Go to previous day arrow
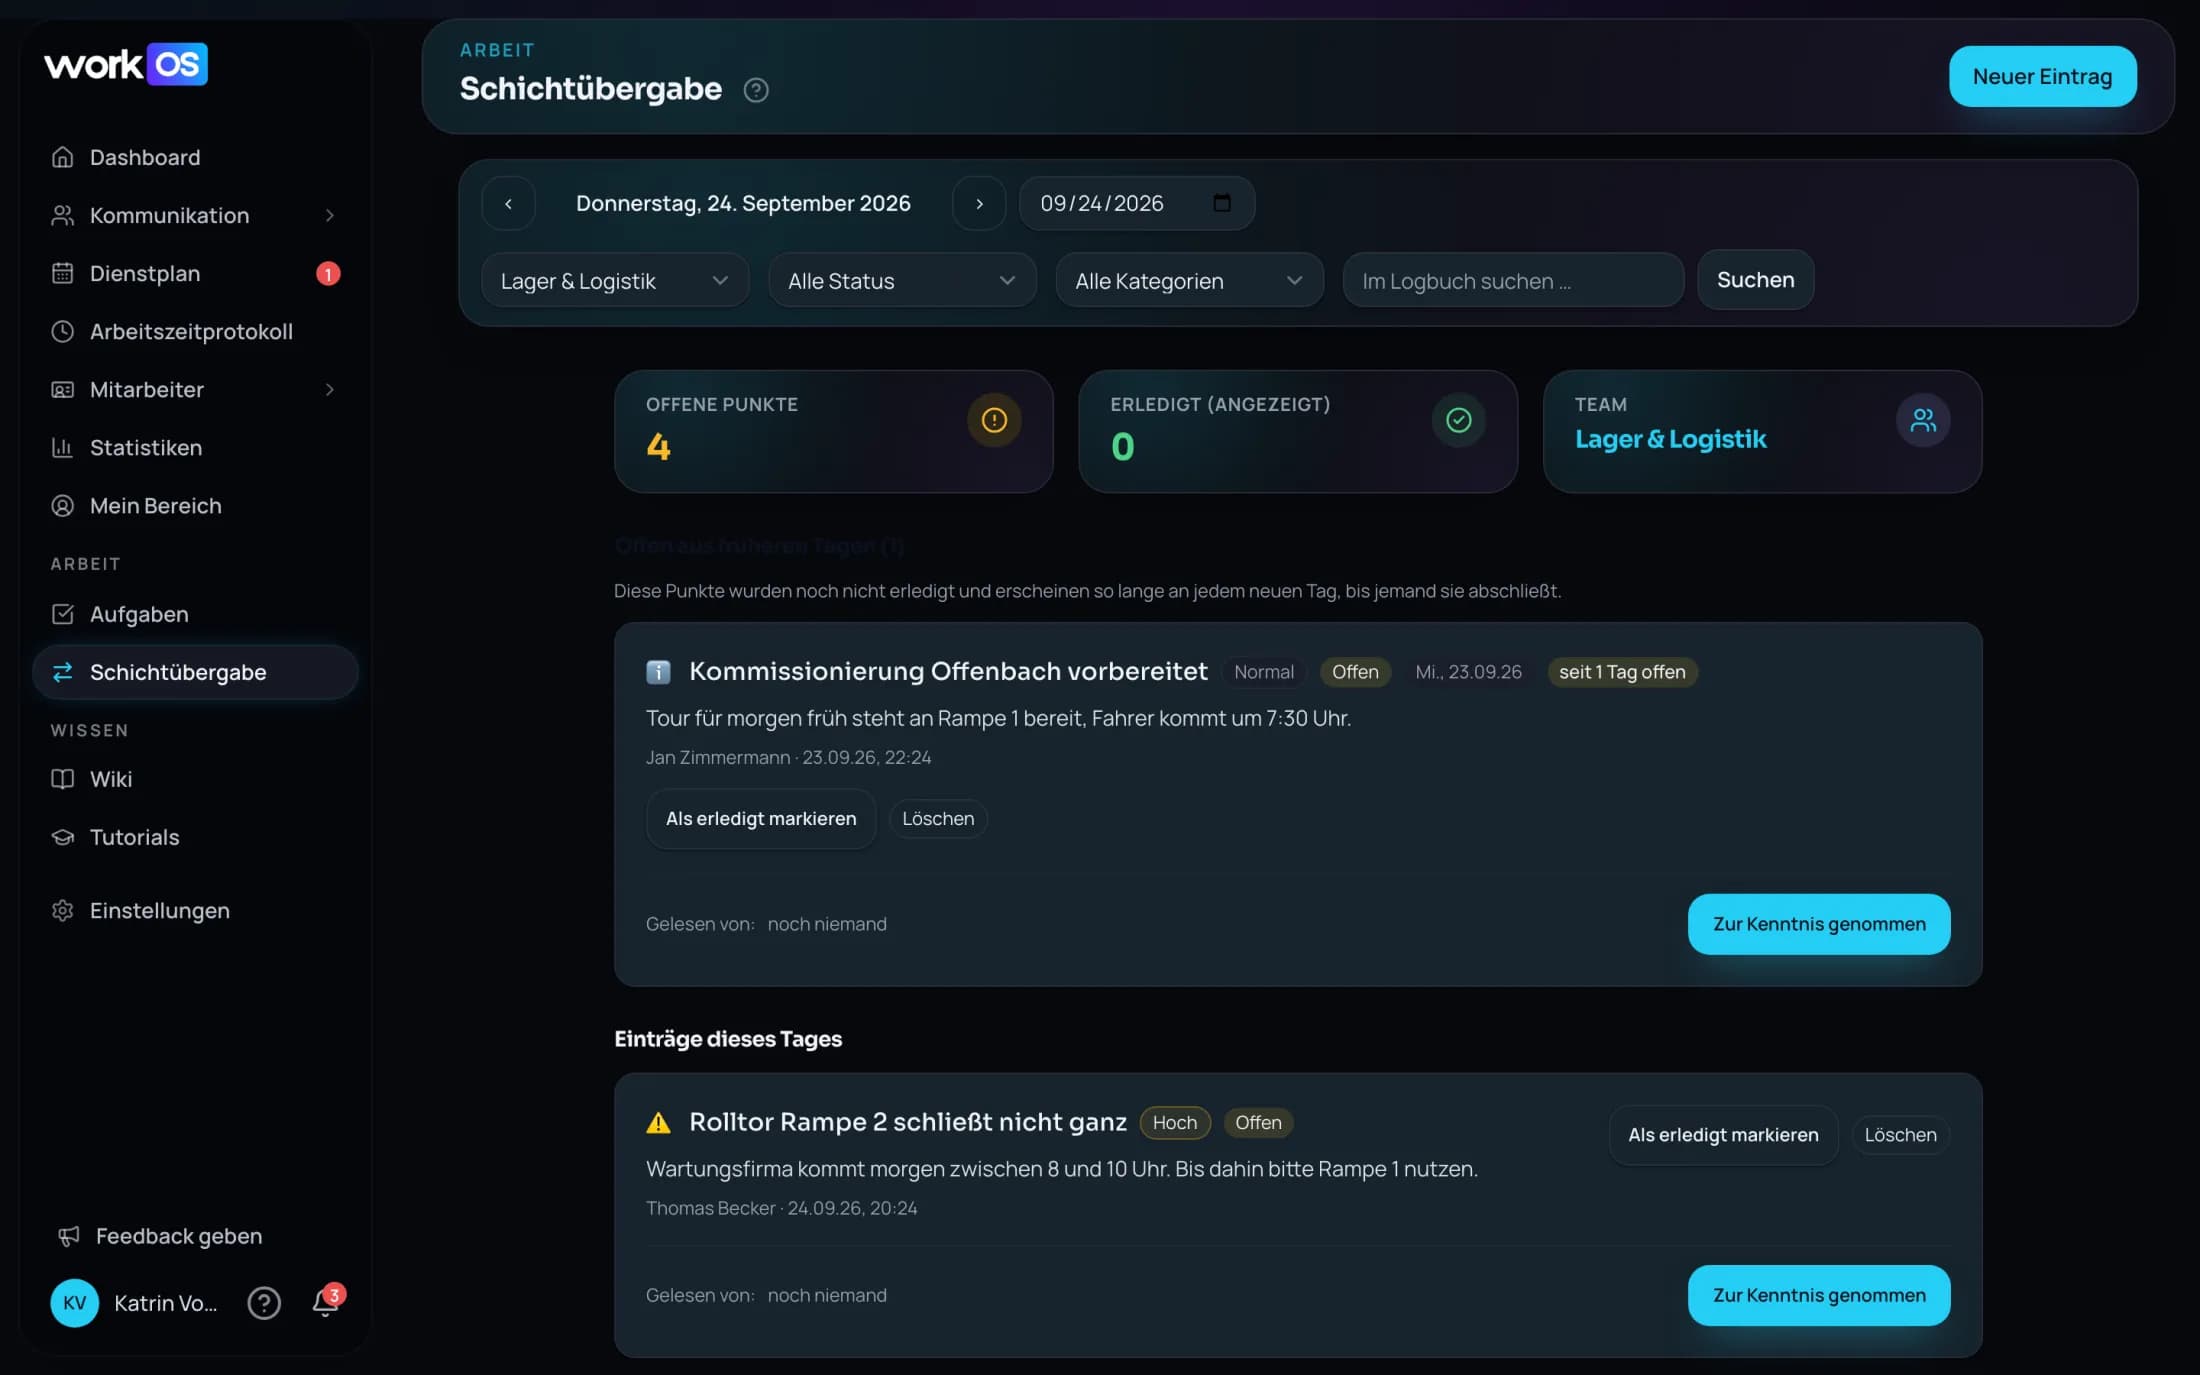 [508, 204]
